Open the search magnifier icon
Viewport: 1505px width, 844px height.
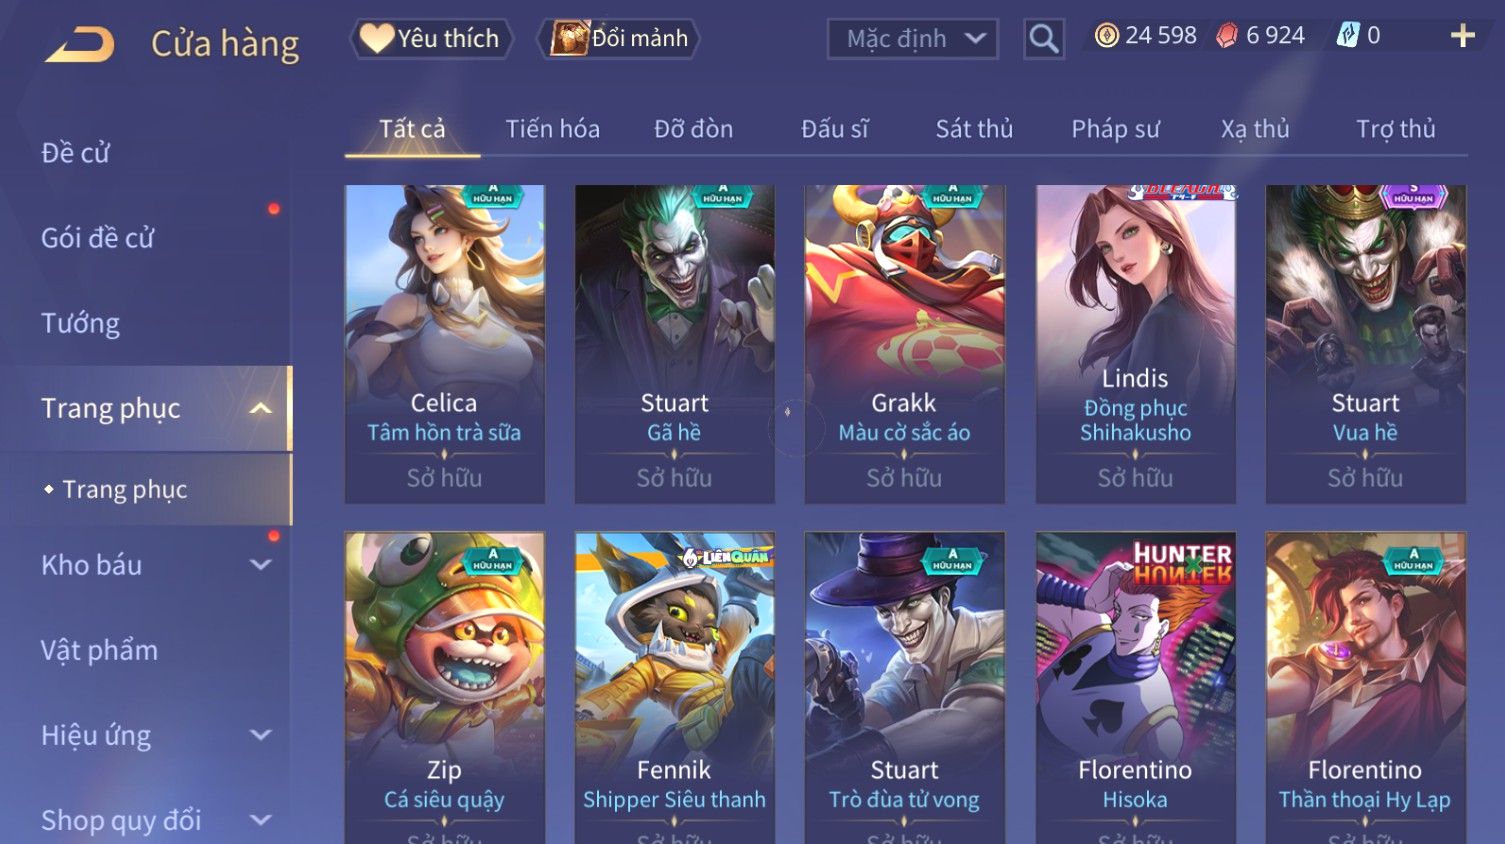point(1043,39)
